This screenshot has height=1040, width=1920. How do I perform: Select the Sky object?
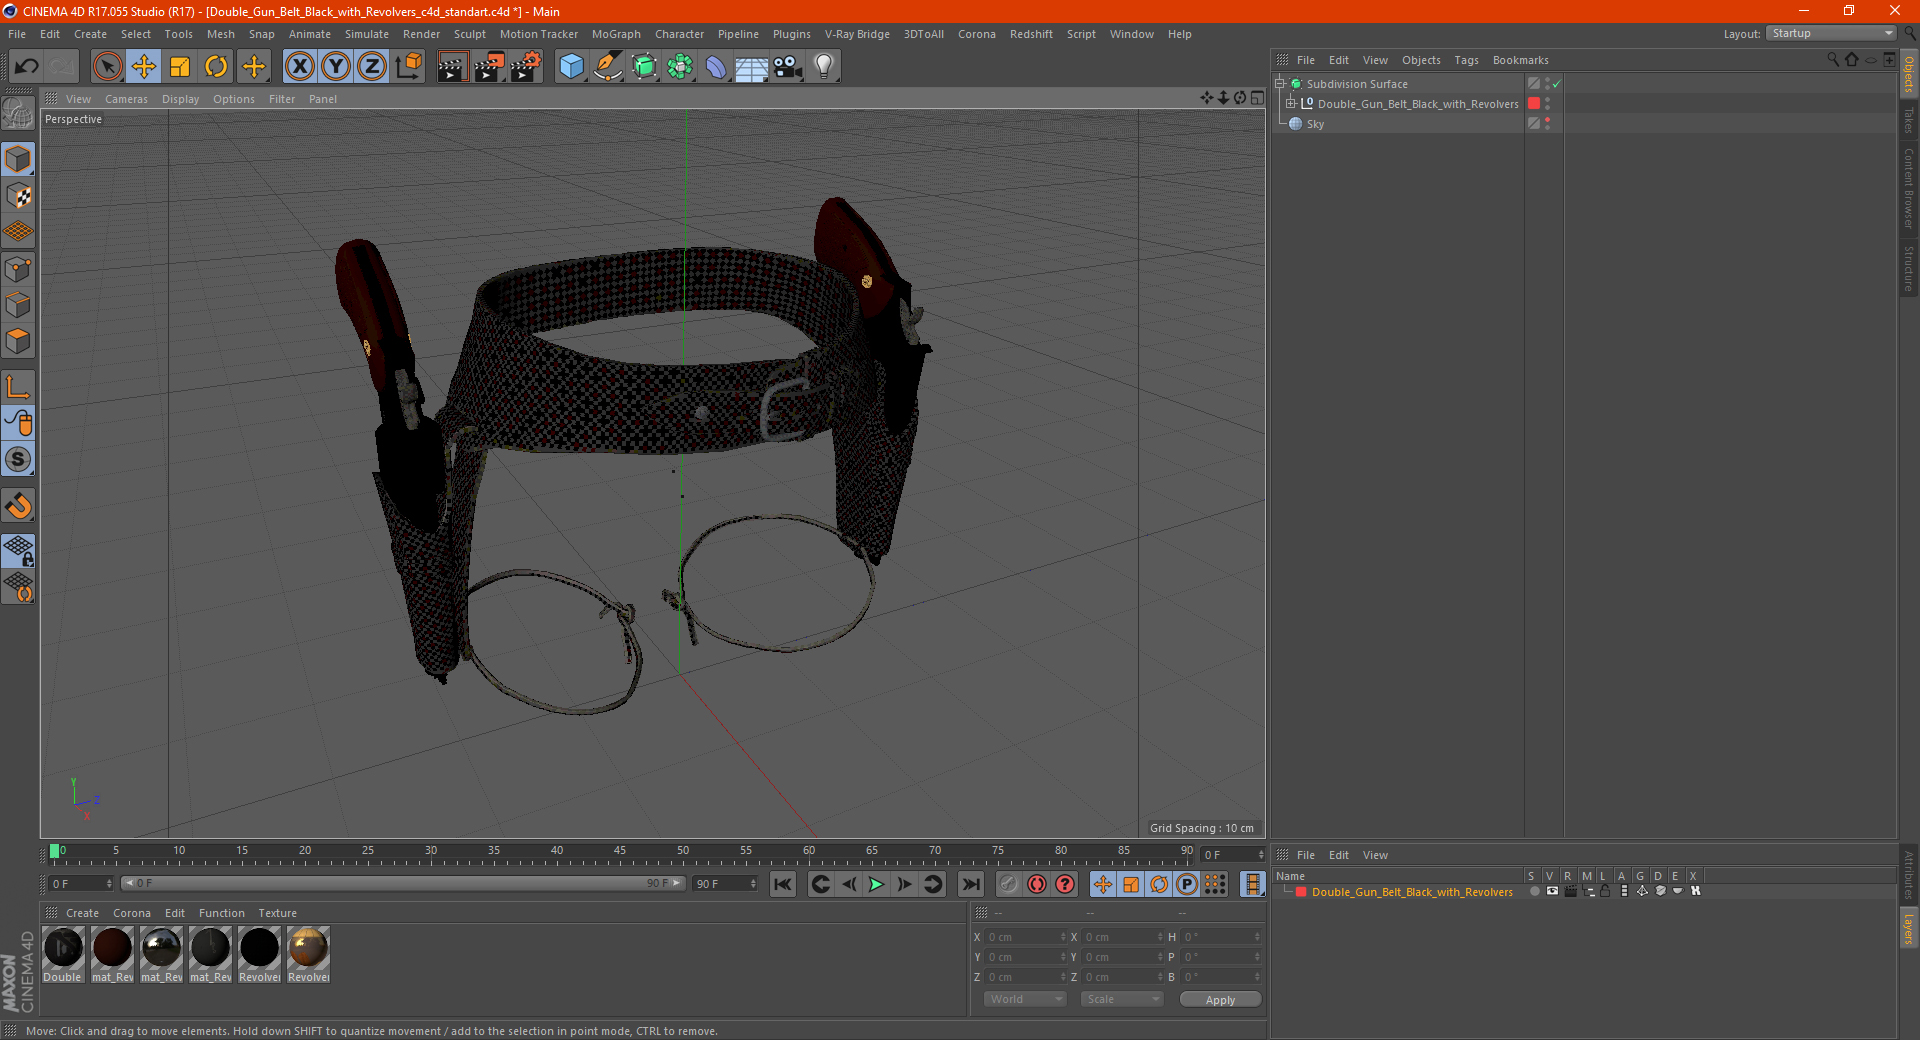click(x=1315, y=124)
